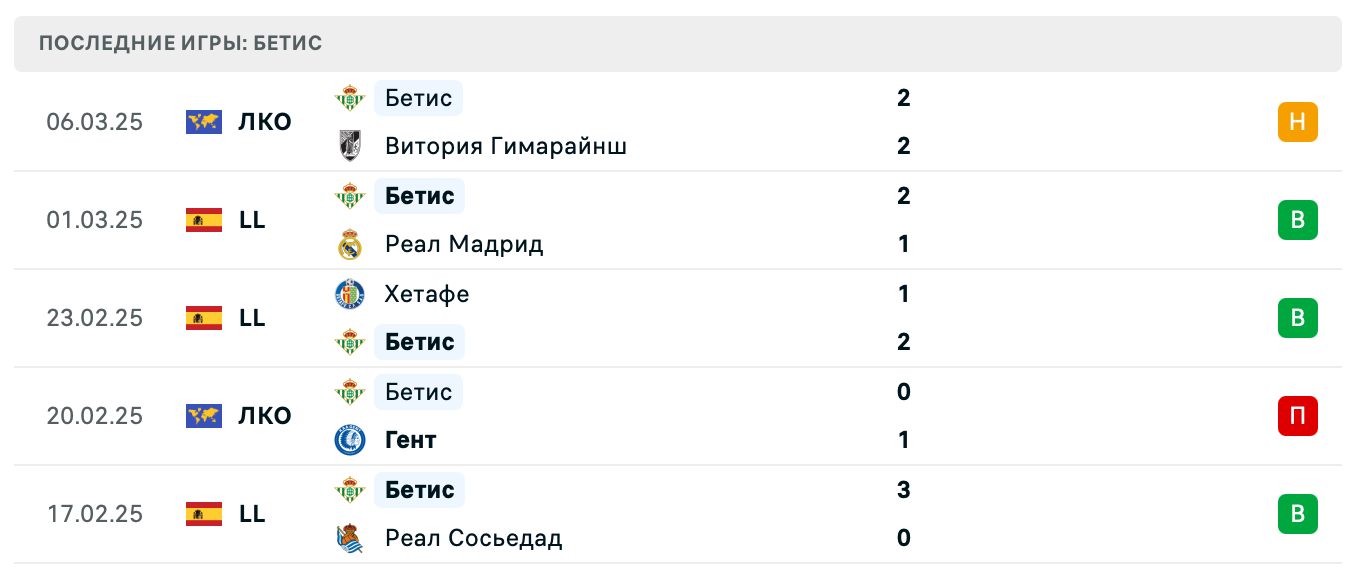Open the Реал Мадрид team link

point(464,244)
